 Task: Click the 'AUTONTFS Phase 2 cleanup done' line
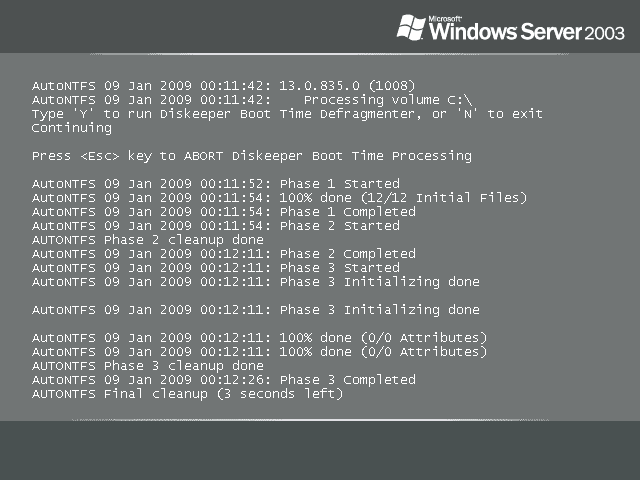(x=148, y=240)
